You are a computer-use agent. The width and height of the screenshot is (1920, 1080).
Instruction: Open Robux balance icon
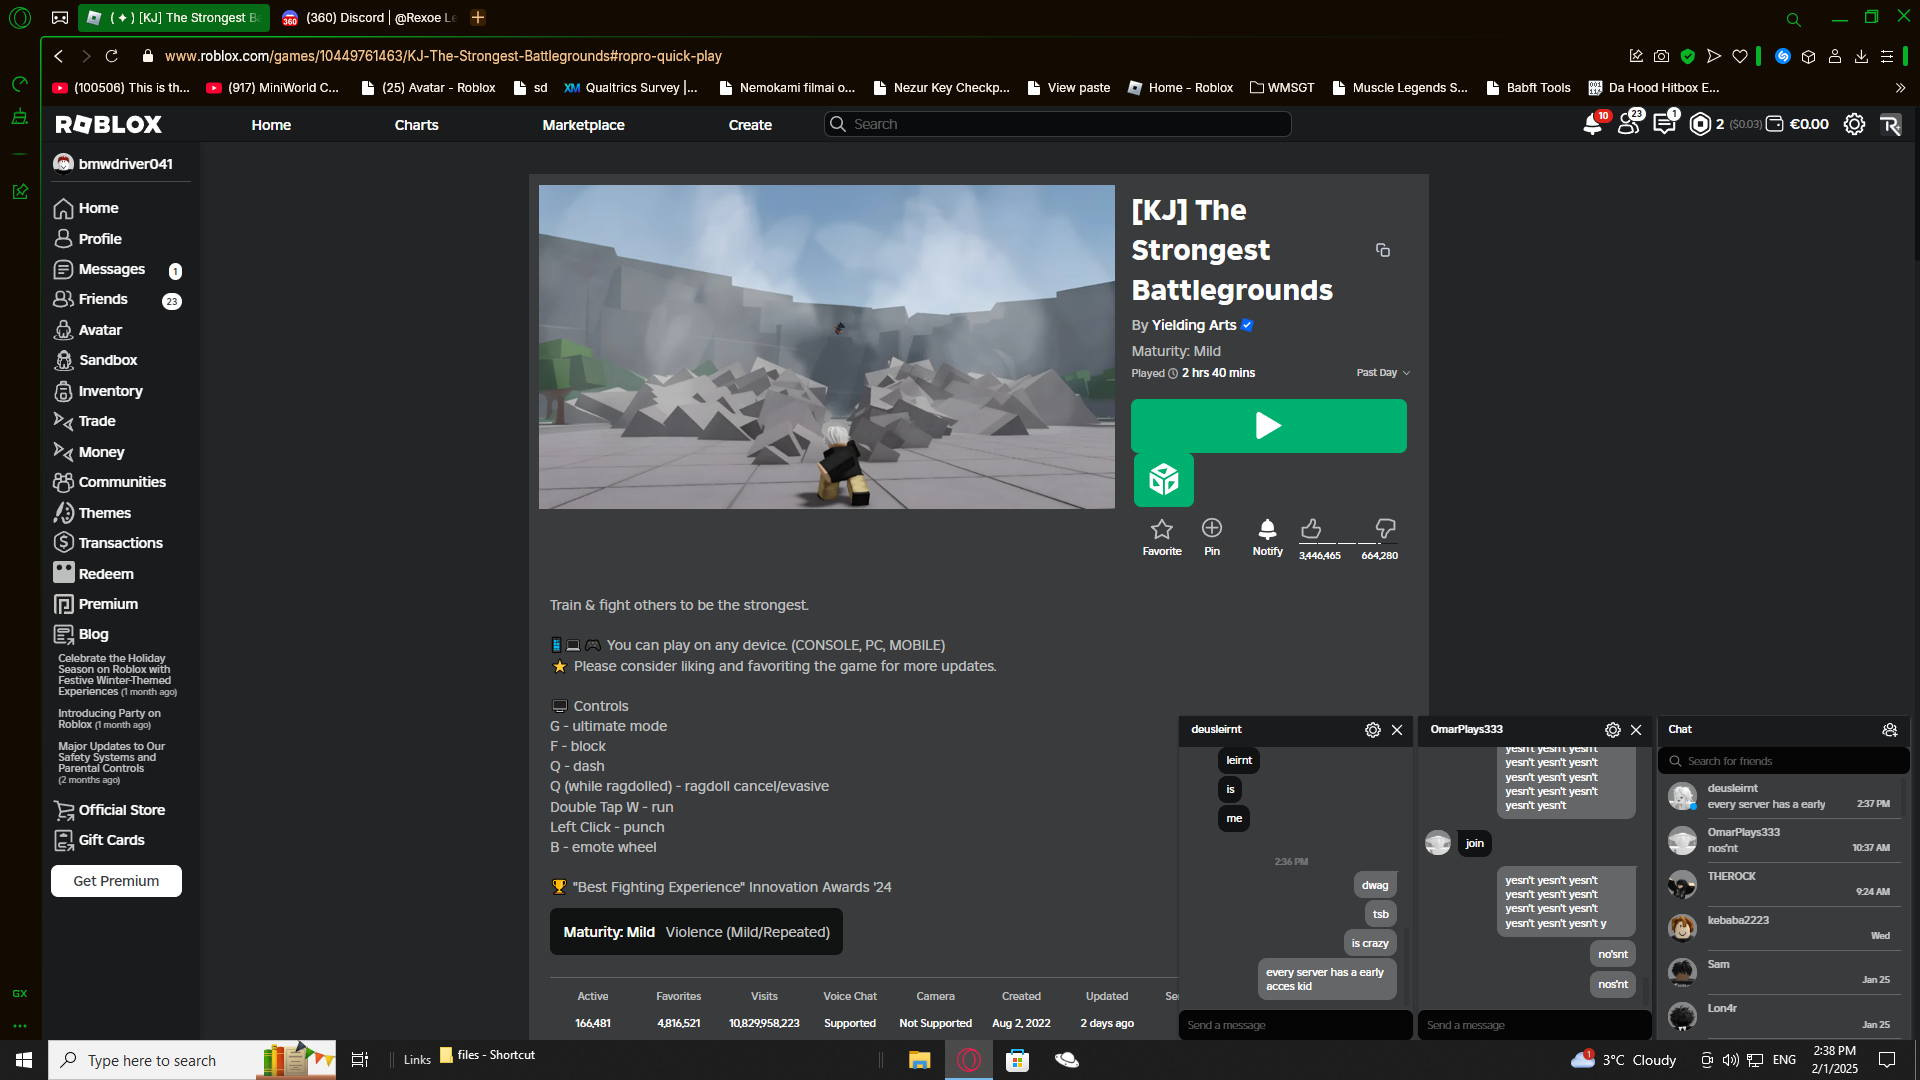pos(1700,124)
